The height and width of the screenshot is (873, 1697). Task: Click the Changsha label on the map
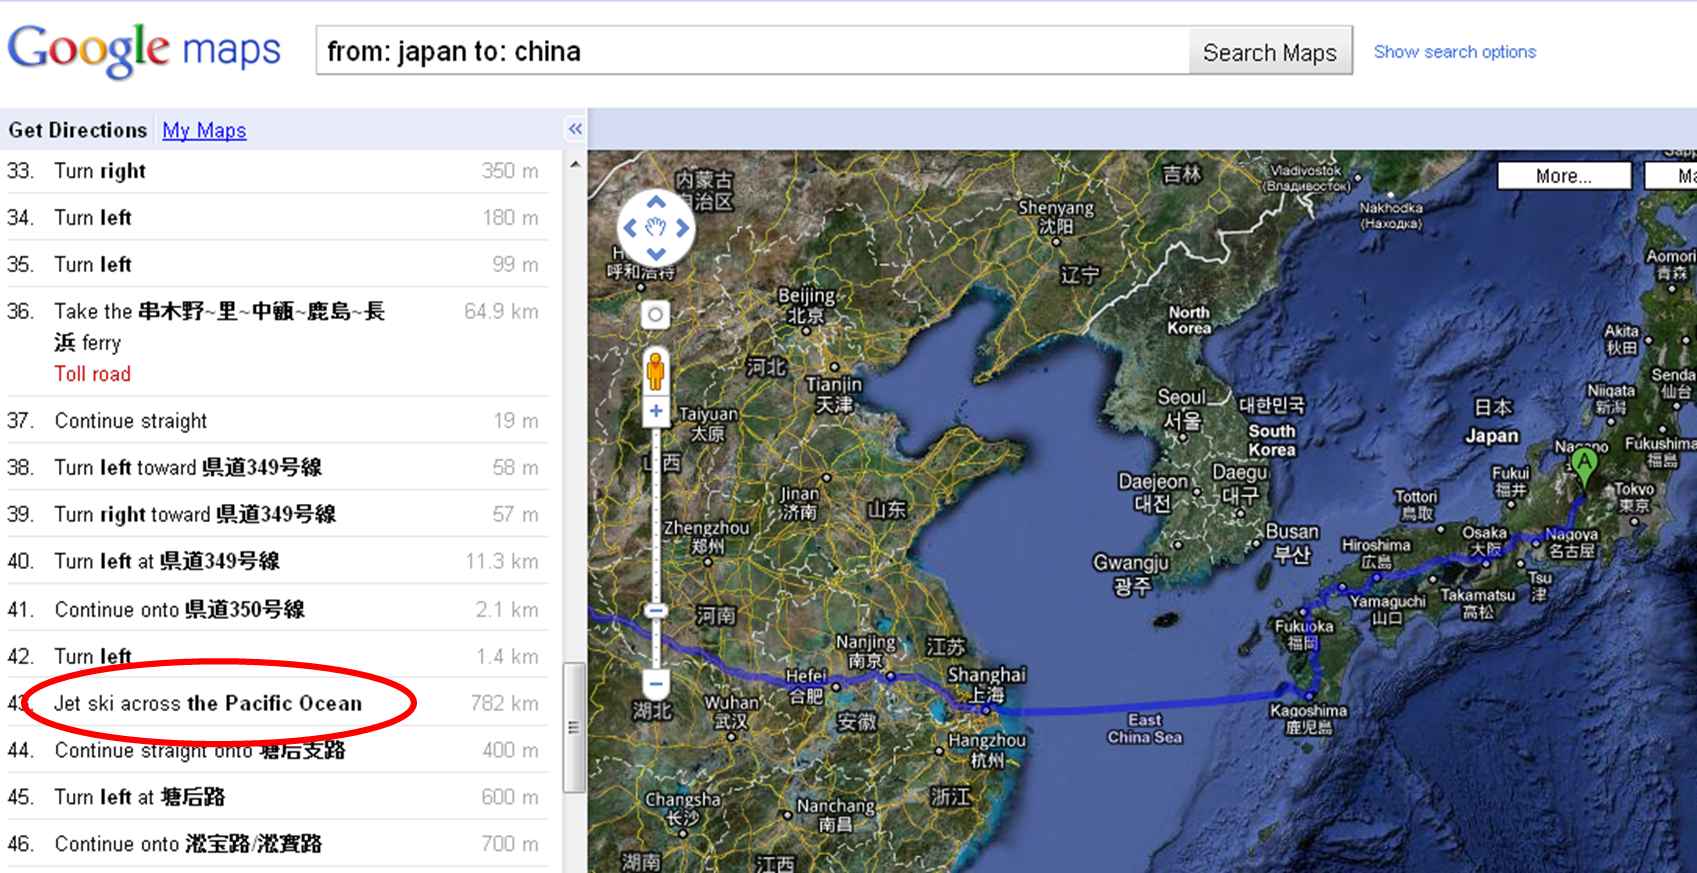tap(683, 808)
